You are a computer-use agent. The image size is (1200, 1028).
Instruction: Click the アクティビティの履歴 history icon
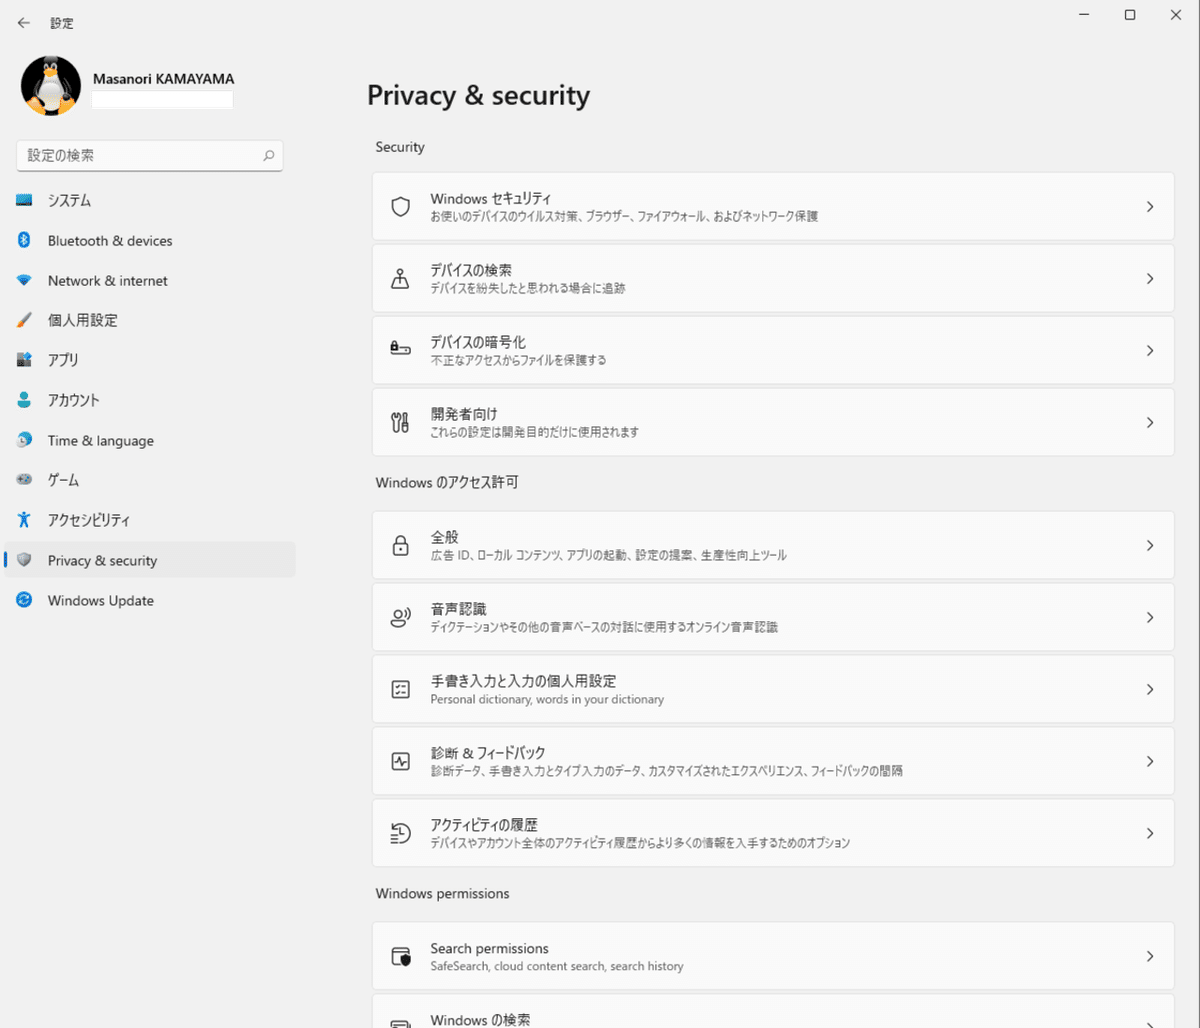coord(400,833)
